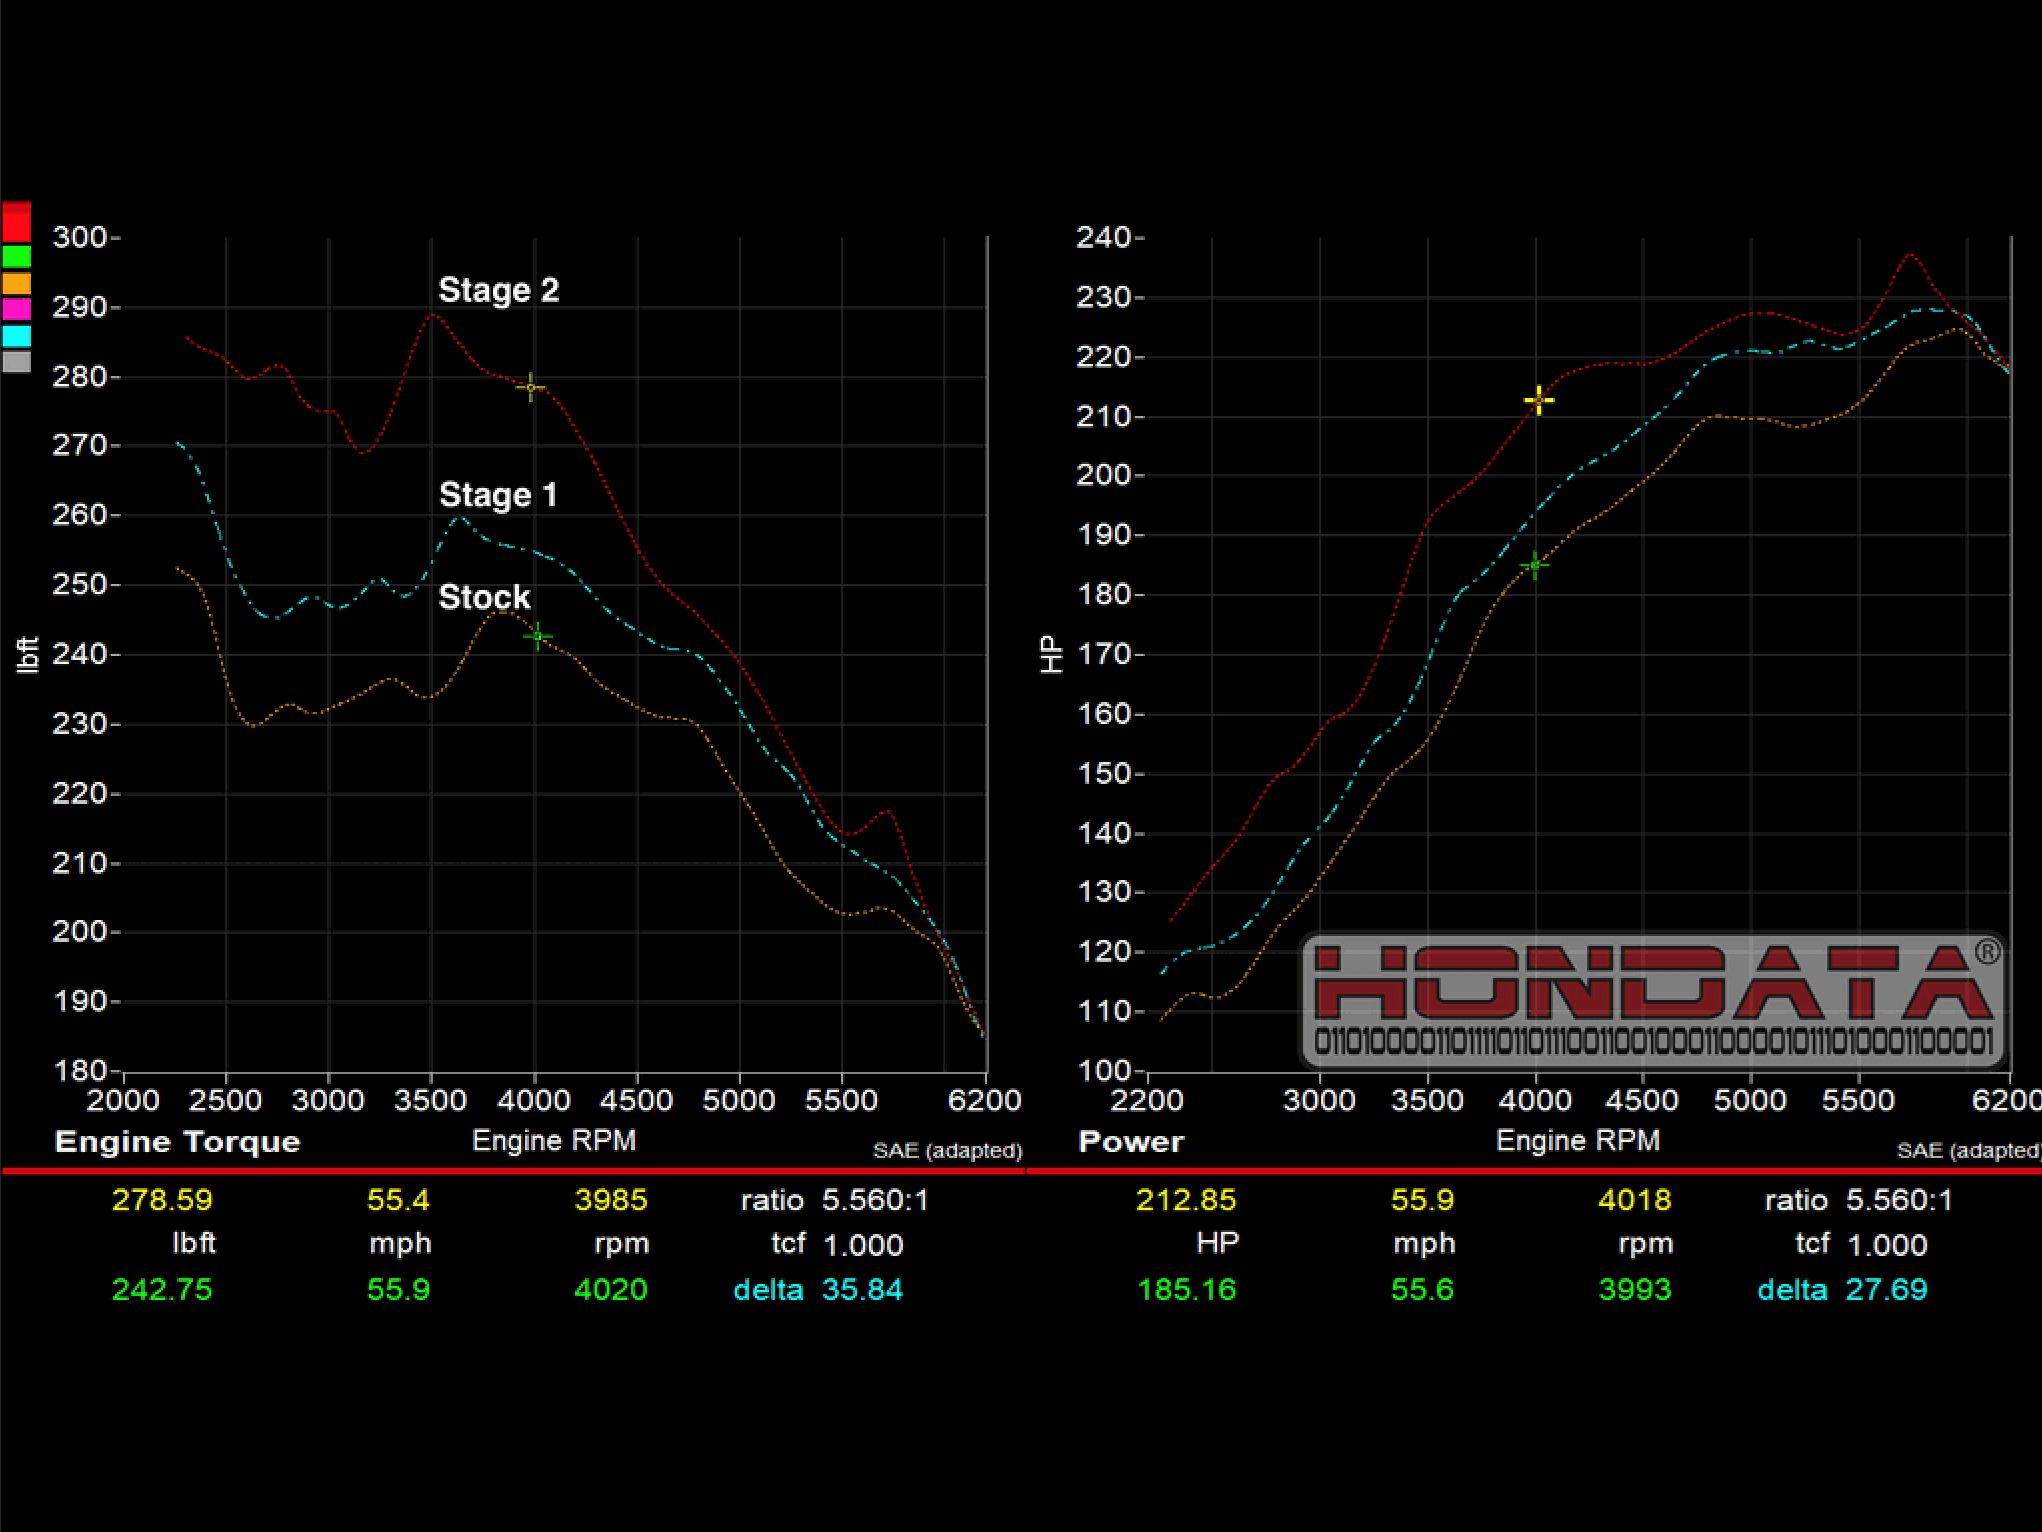Click the HP axis label on Power graph
This screenshot has height=1532, width=2042.
pos(1052,655)
